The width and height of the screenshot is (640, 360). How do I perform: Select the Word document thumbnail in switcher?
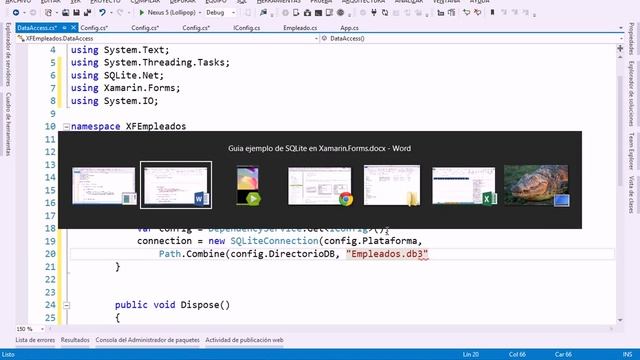176,185
